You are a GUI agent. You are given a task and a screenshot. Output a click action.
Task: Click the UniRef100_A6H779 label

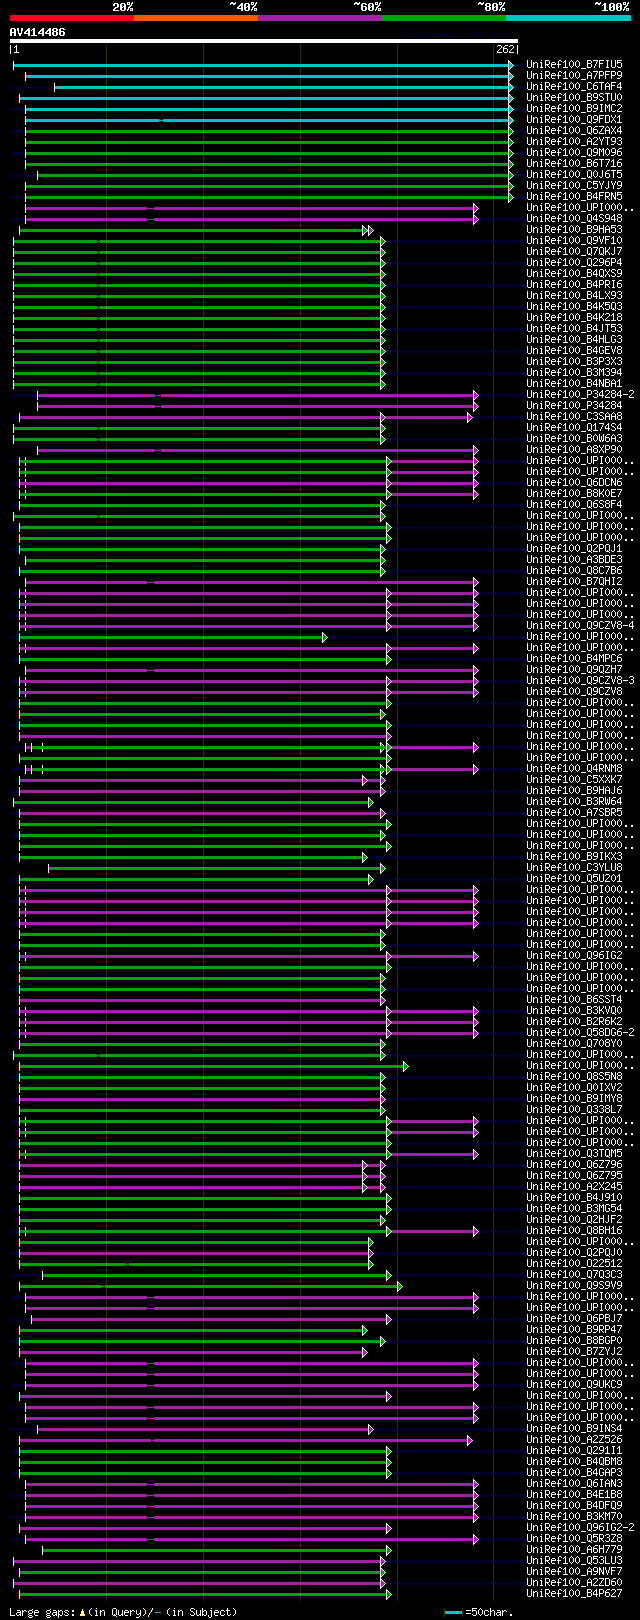click(574, 1549)
